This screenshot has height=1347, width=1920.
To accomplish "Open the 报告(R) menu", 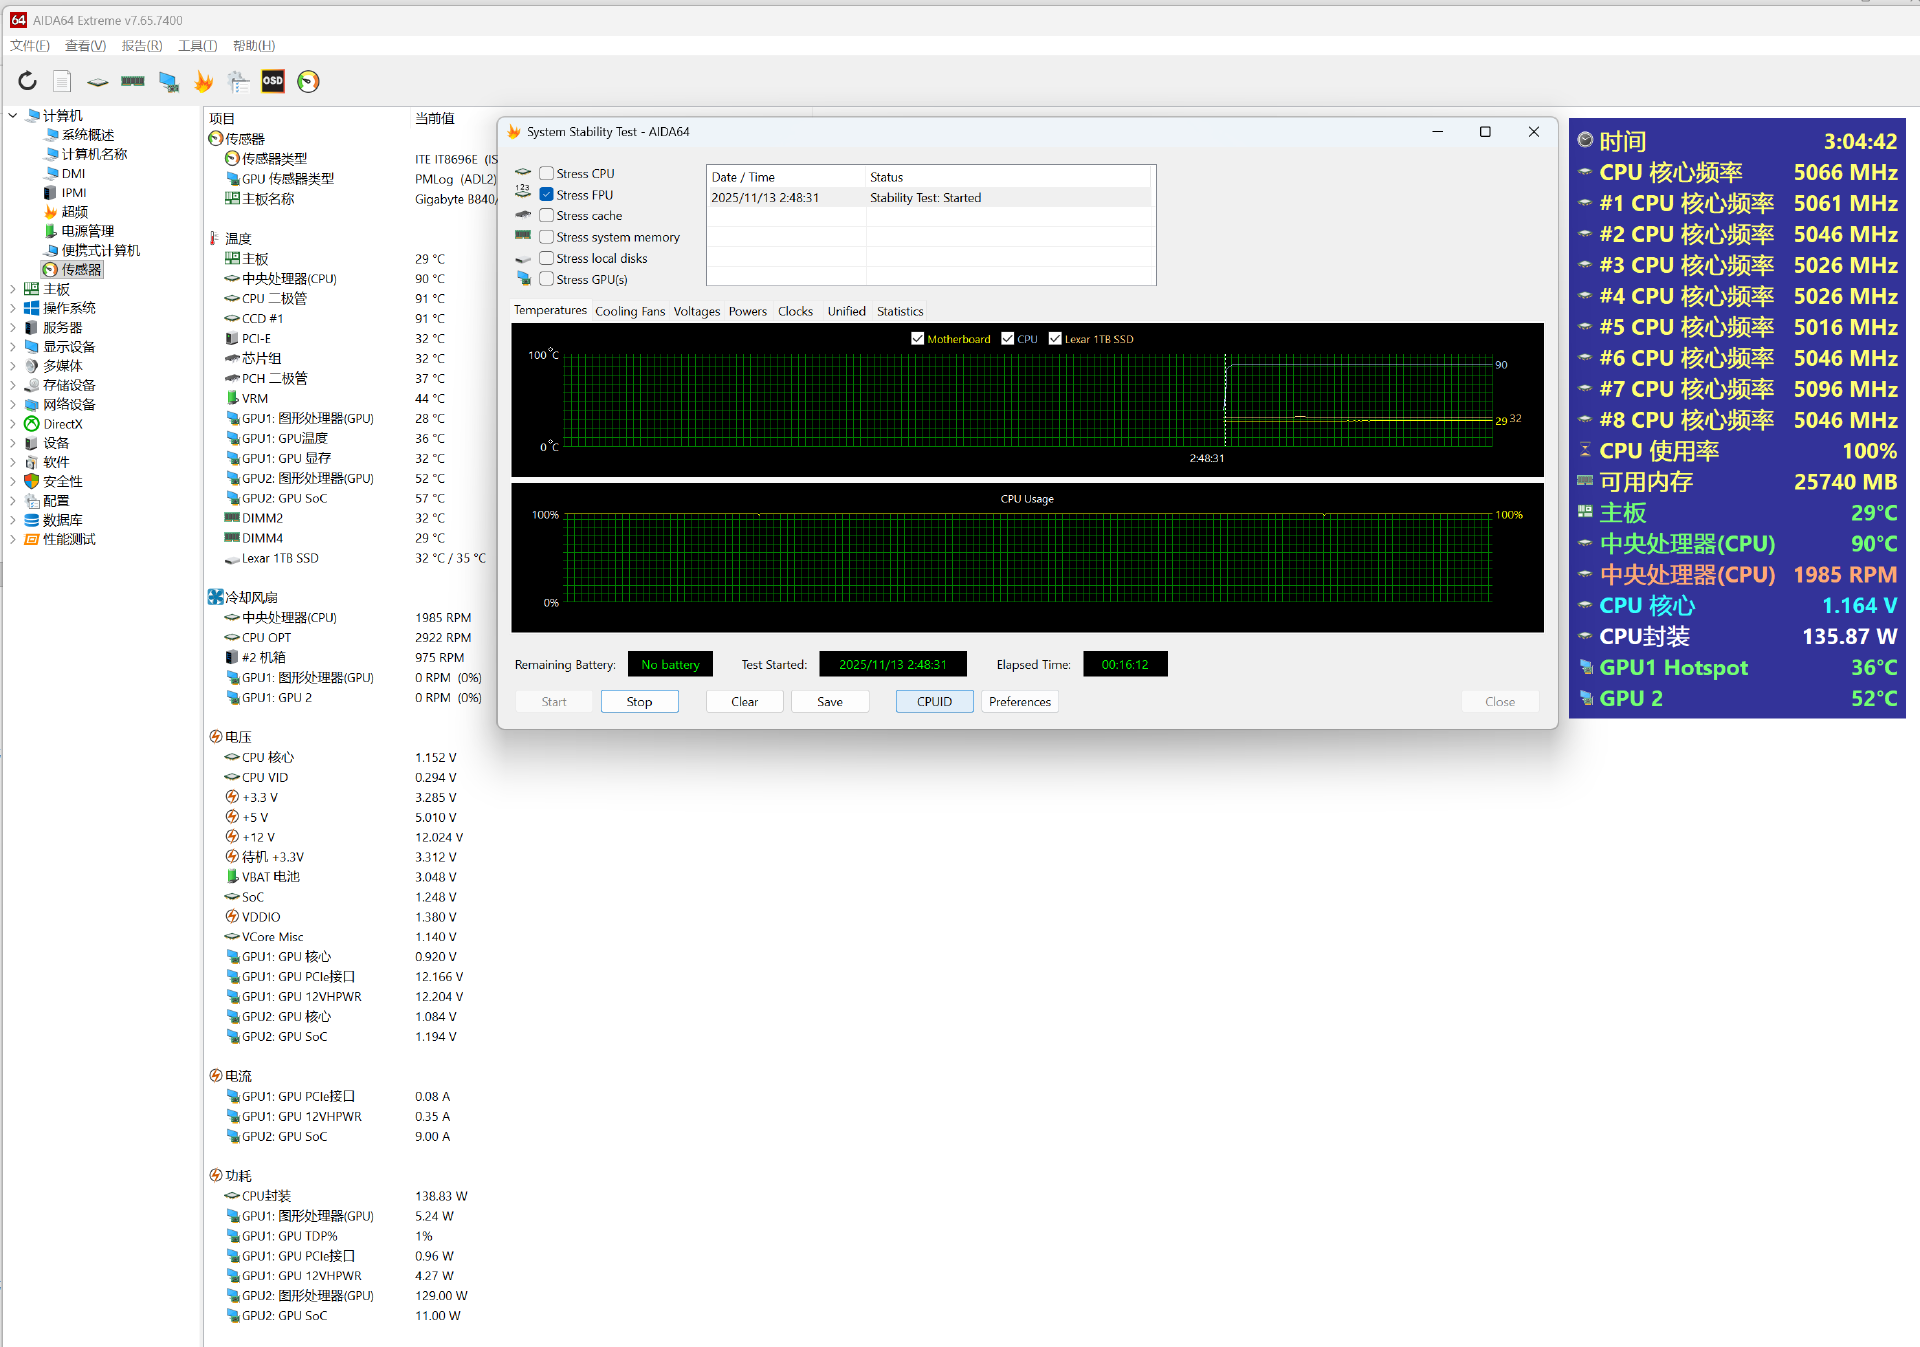I will point(141,46).
